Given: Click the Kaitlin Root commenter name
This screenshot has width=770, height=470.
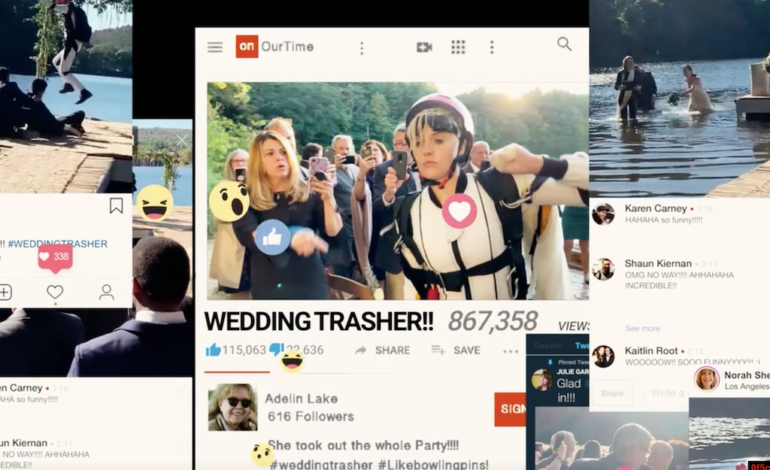Looking at the screenshot, I should 651,351.
